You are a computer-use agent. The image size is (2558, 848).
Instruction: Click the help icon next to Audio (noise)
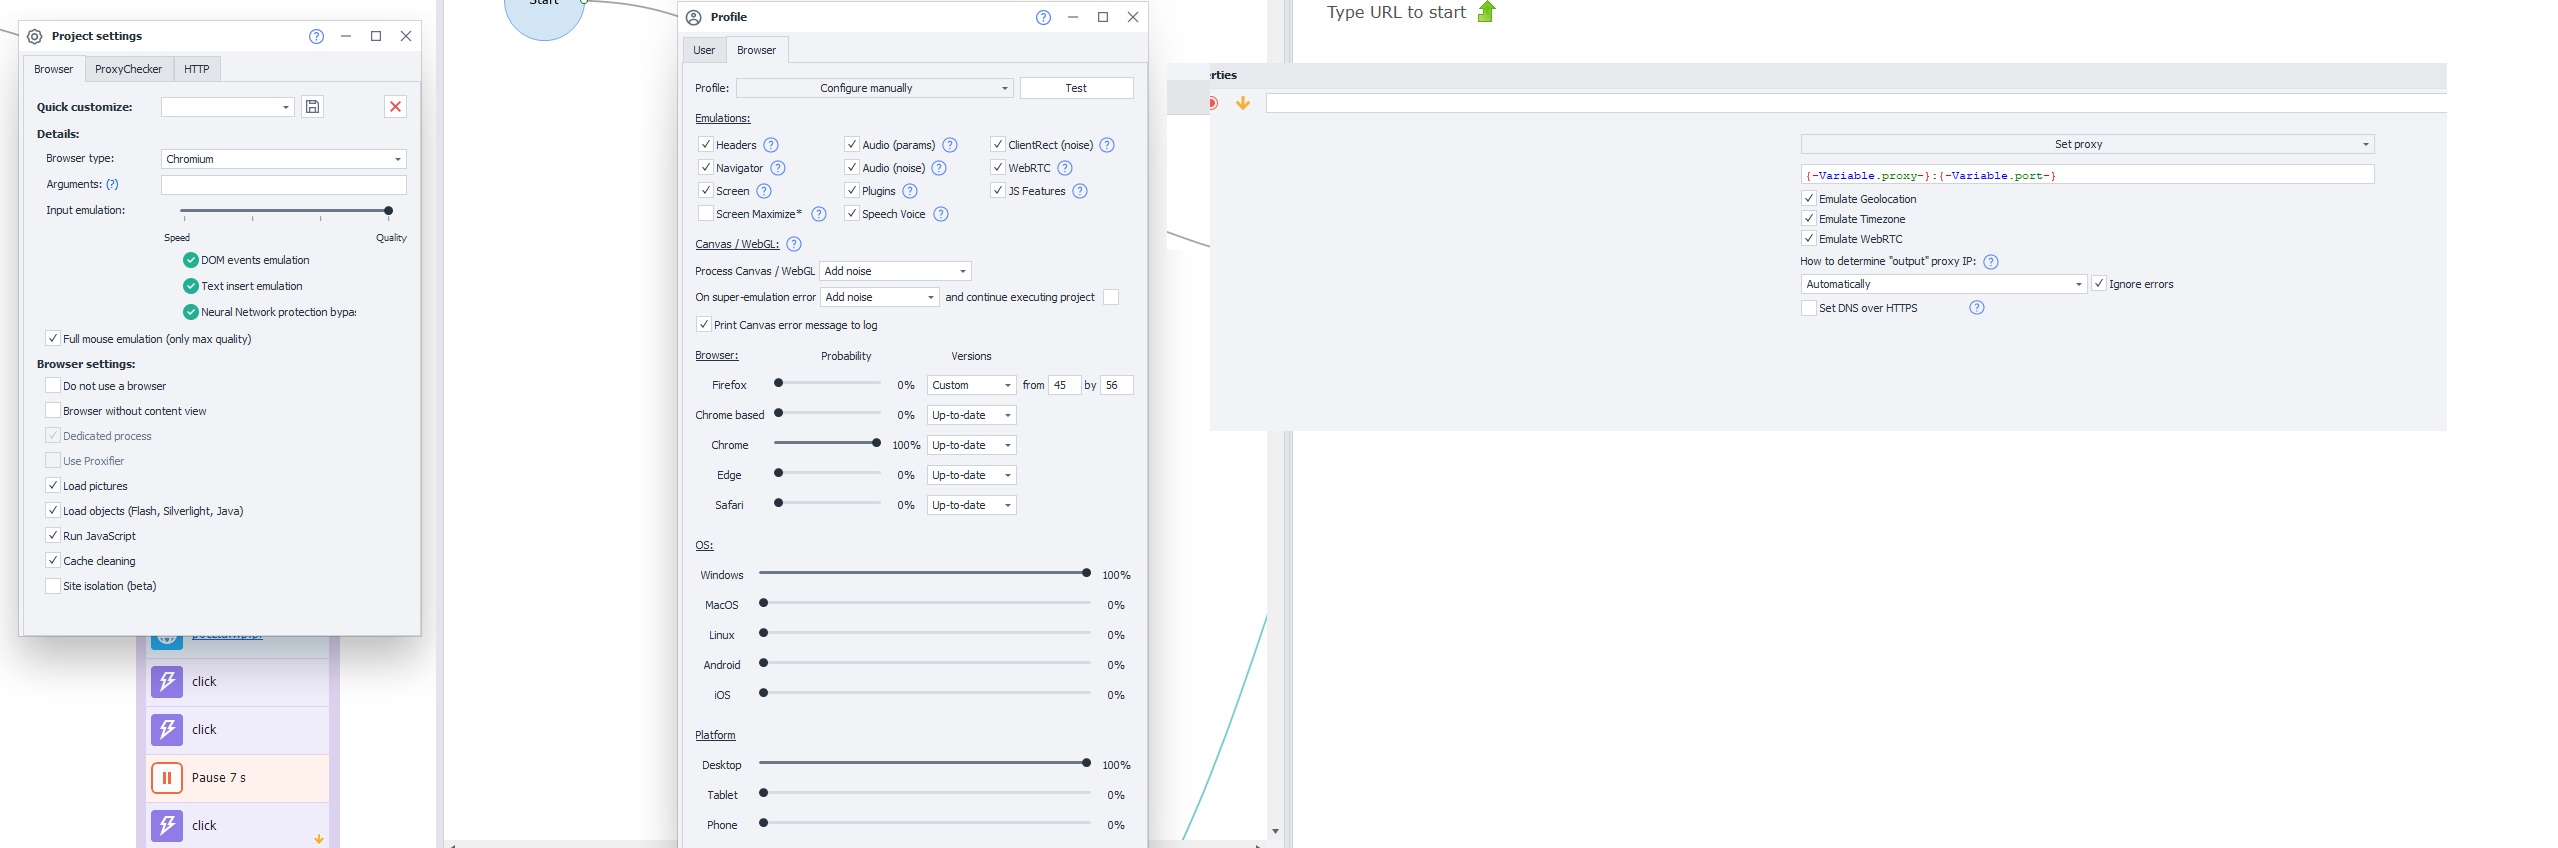[x=939, y=168]
